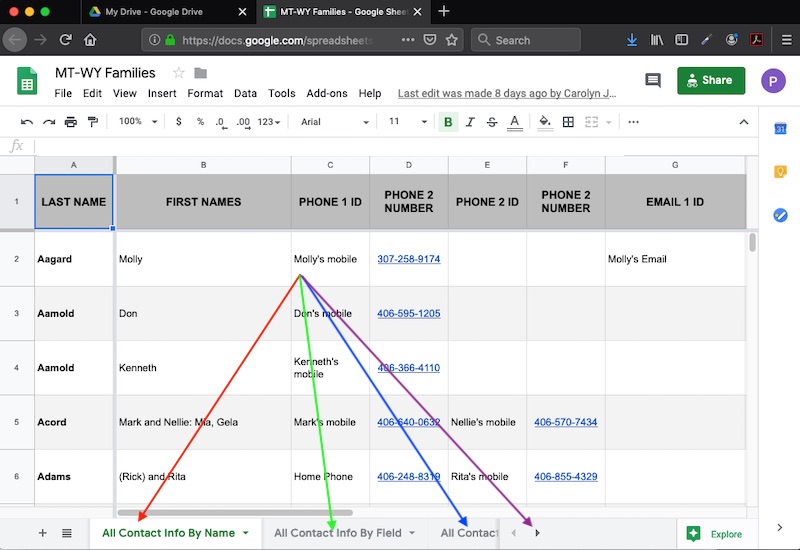The image size is (800, 550).
Task: Click the Explore button
Action: click(714, 534)
